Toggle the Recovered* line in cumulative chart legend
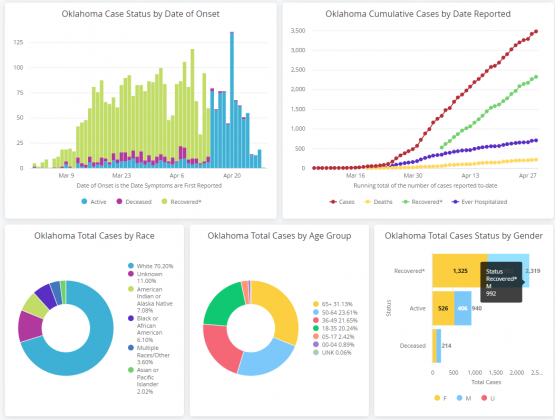 click(422, 202)
